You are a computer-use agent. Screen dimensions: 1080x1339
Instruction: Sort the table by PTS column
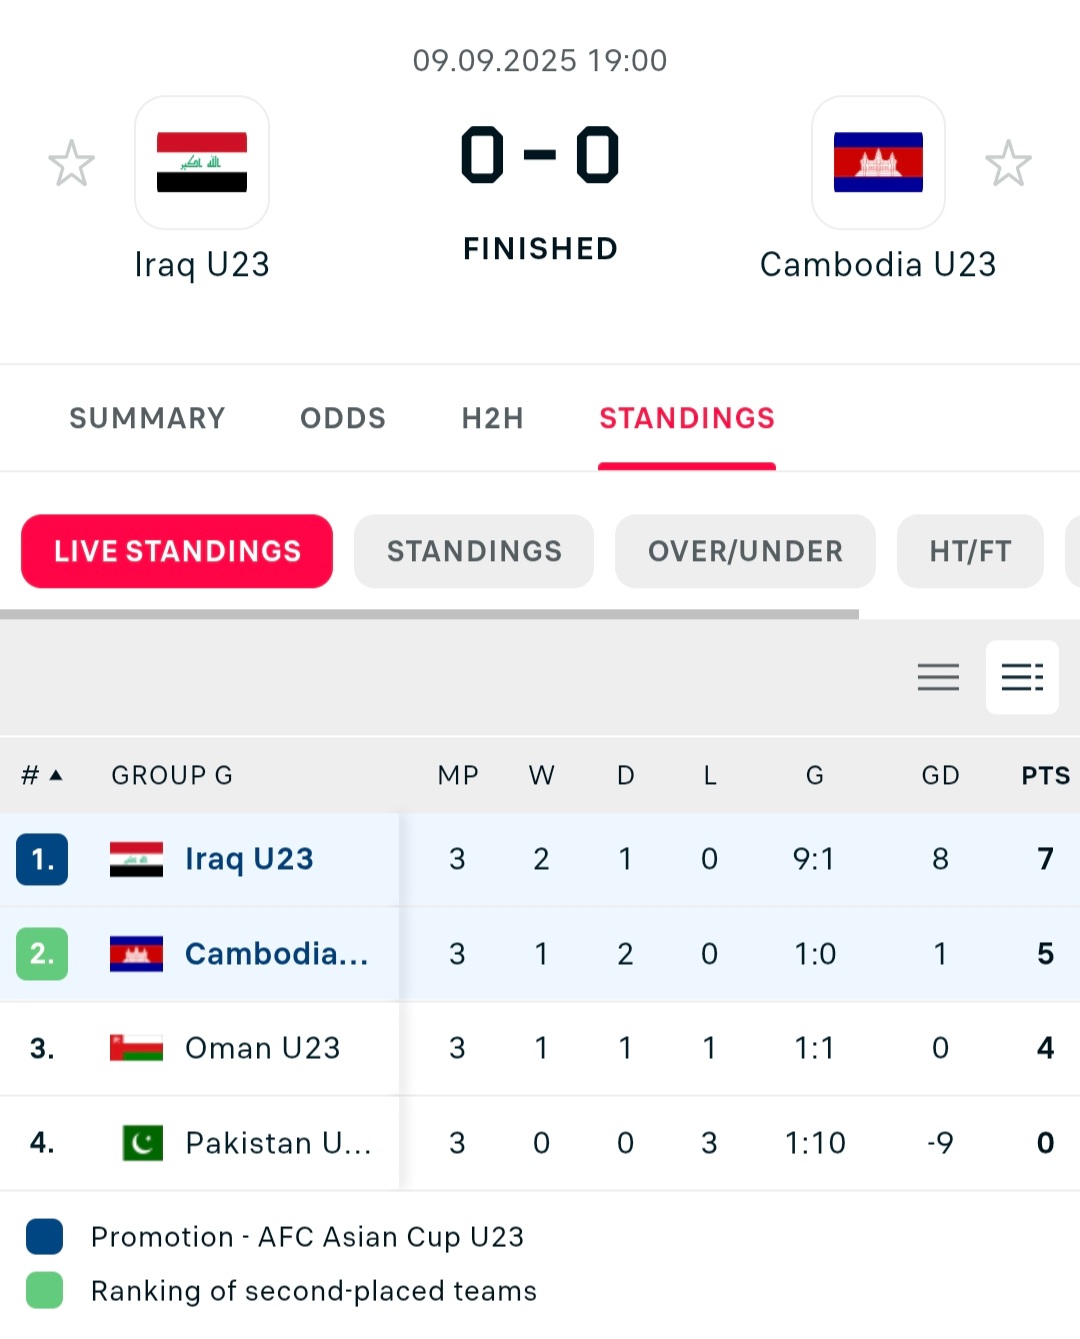coord(1045,775)
